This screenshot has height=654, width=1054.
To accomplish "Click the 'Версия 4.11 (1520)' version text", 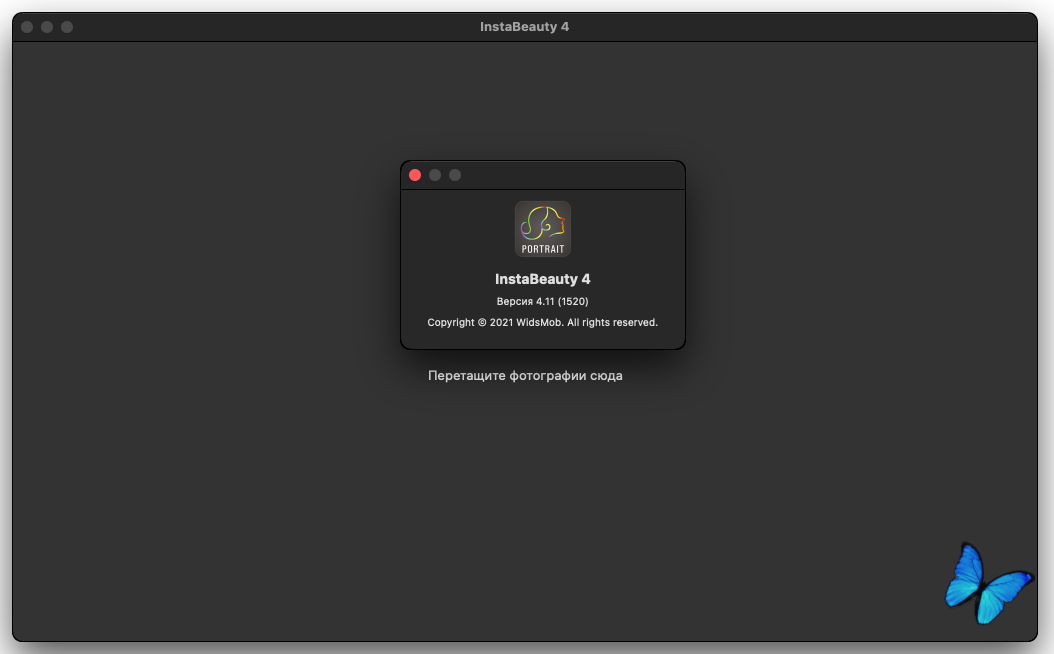I will click(542, 301).
